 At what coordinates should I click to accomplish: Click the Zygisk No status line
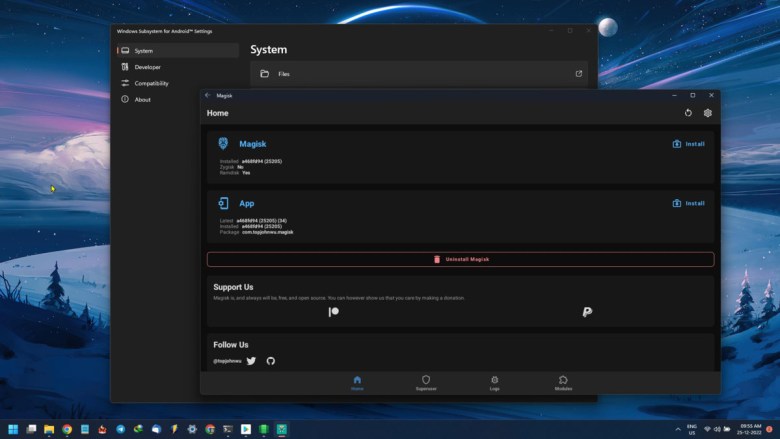point(232,167)
